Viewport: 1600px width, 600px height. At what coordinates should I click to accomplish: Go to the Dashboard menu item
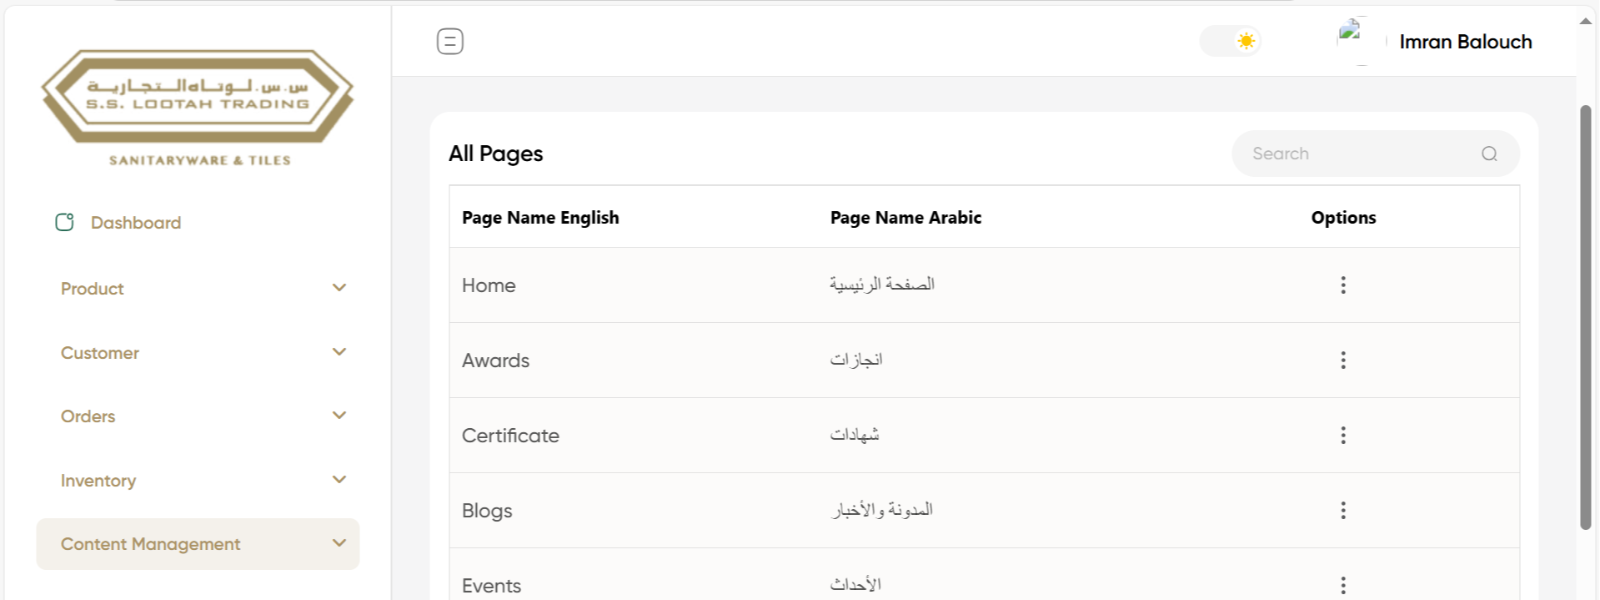[x=136, y=223]
